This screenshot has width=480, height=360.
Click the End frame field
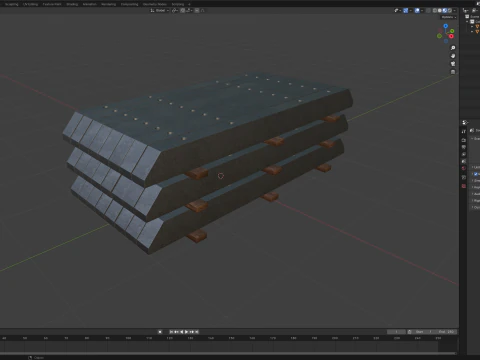click(x=446, y=332)
